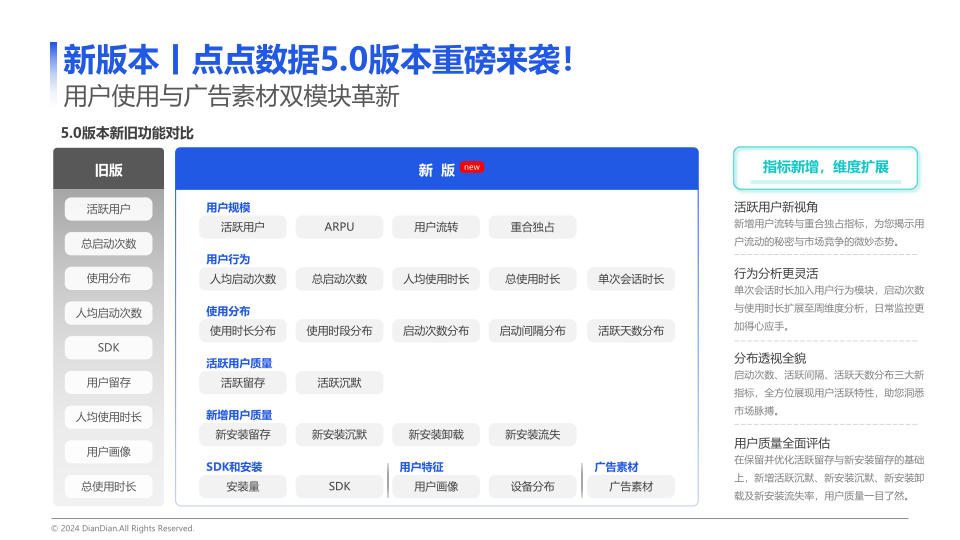The height and width of the screenshot is (540, 960).
Task: Click 活跃用户 under 用户规模
Action: point(242,227)
